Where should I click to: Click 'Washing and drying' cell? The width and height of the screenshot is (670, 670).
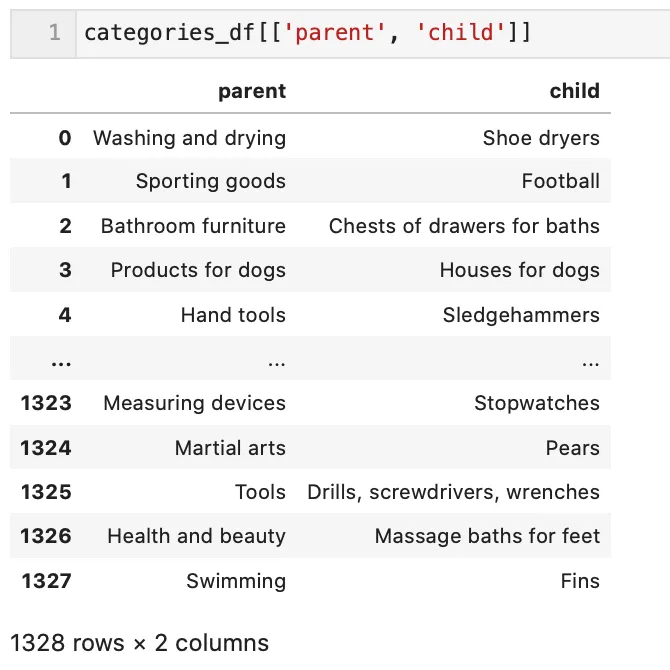click(x=189, y=138)
